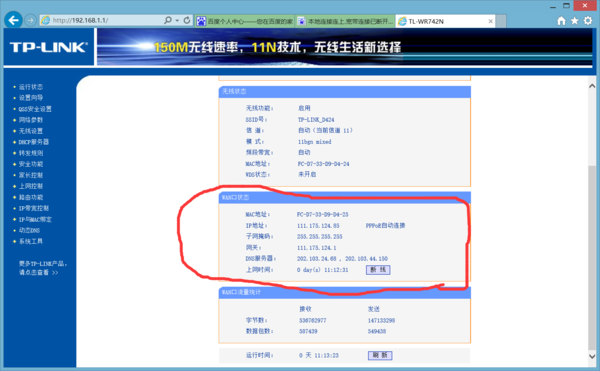600x371 pixels.
Task: Click the gateway value 111.175.124.1
Action: pos(316,248)
